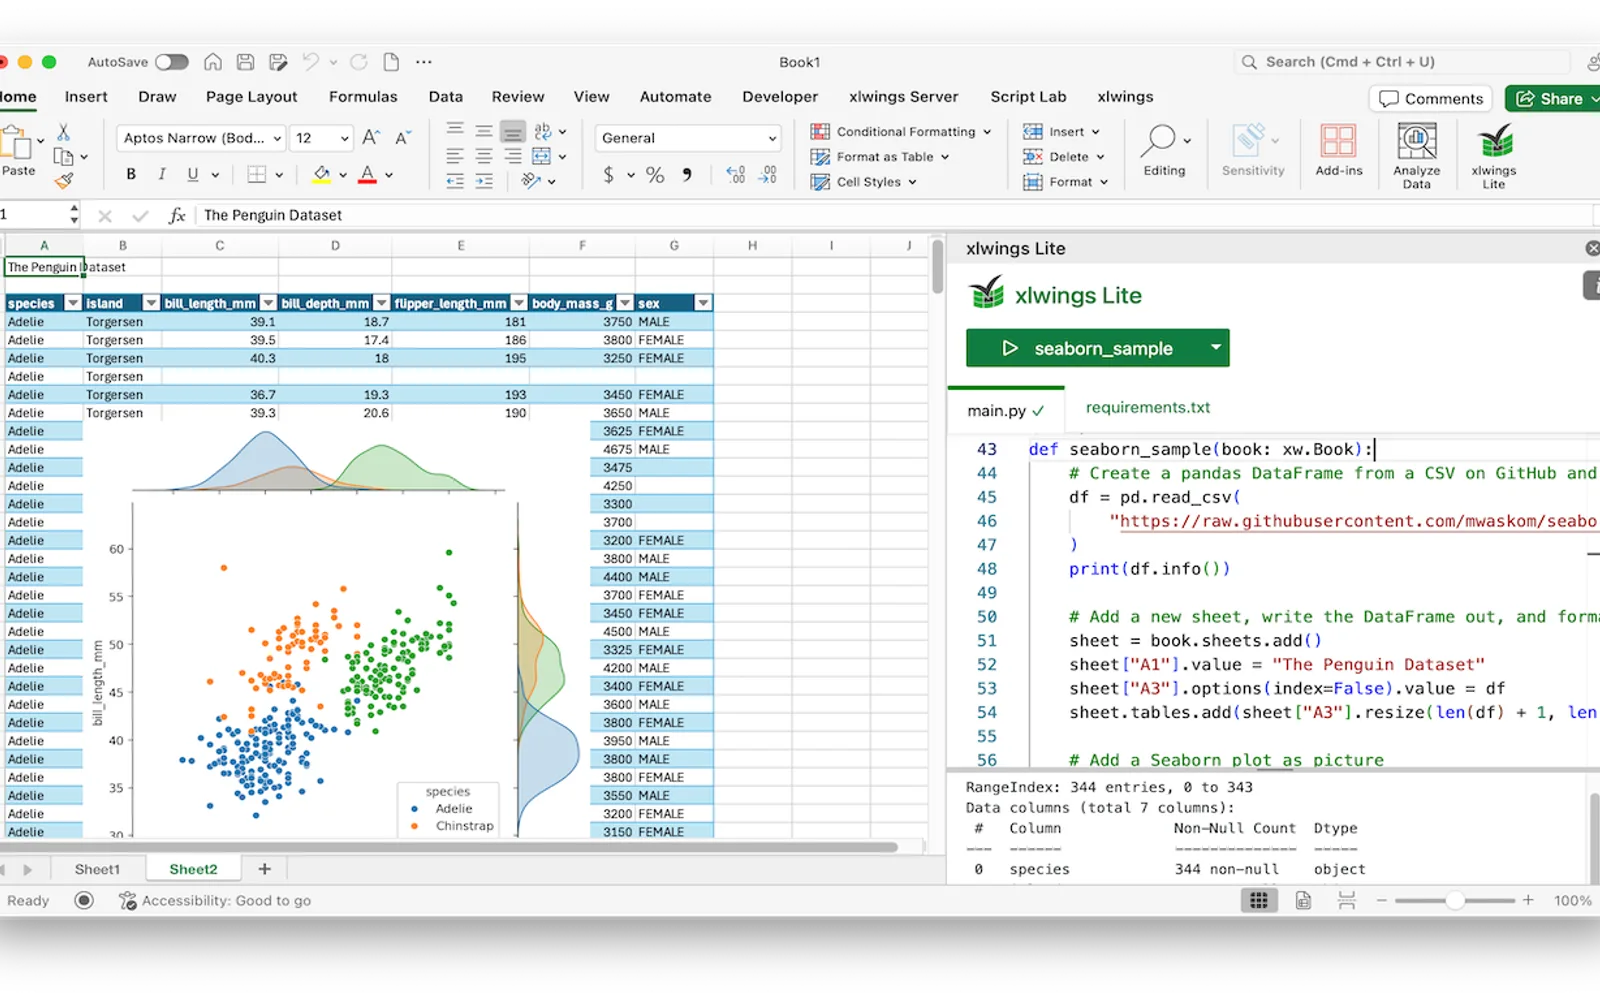Click the Delete cells button
The width and height of the screenshot is (1600, 1000).
(1063, 157)
